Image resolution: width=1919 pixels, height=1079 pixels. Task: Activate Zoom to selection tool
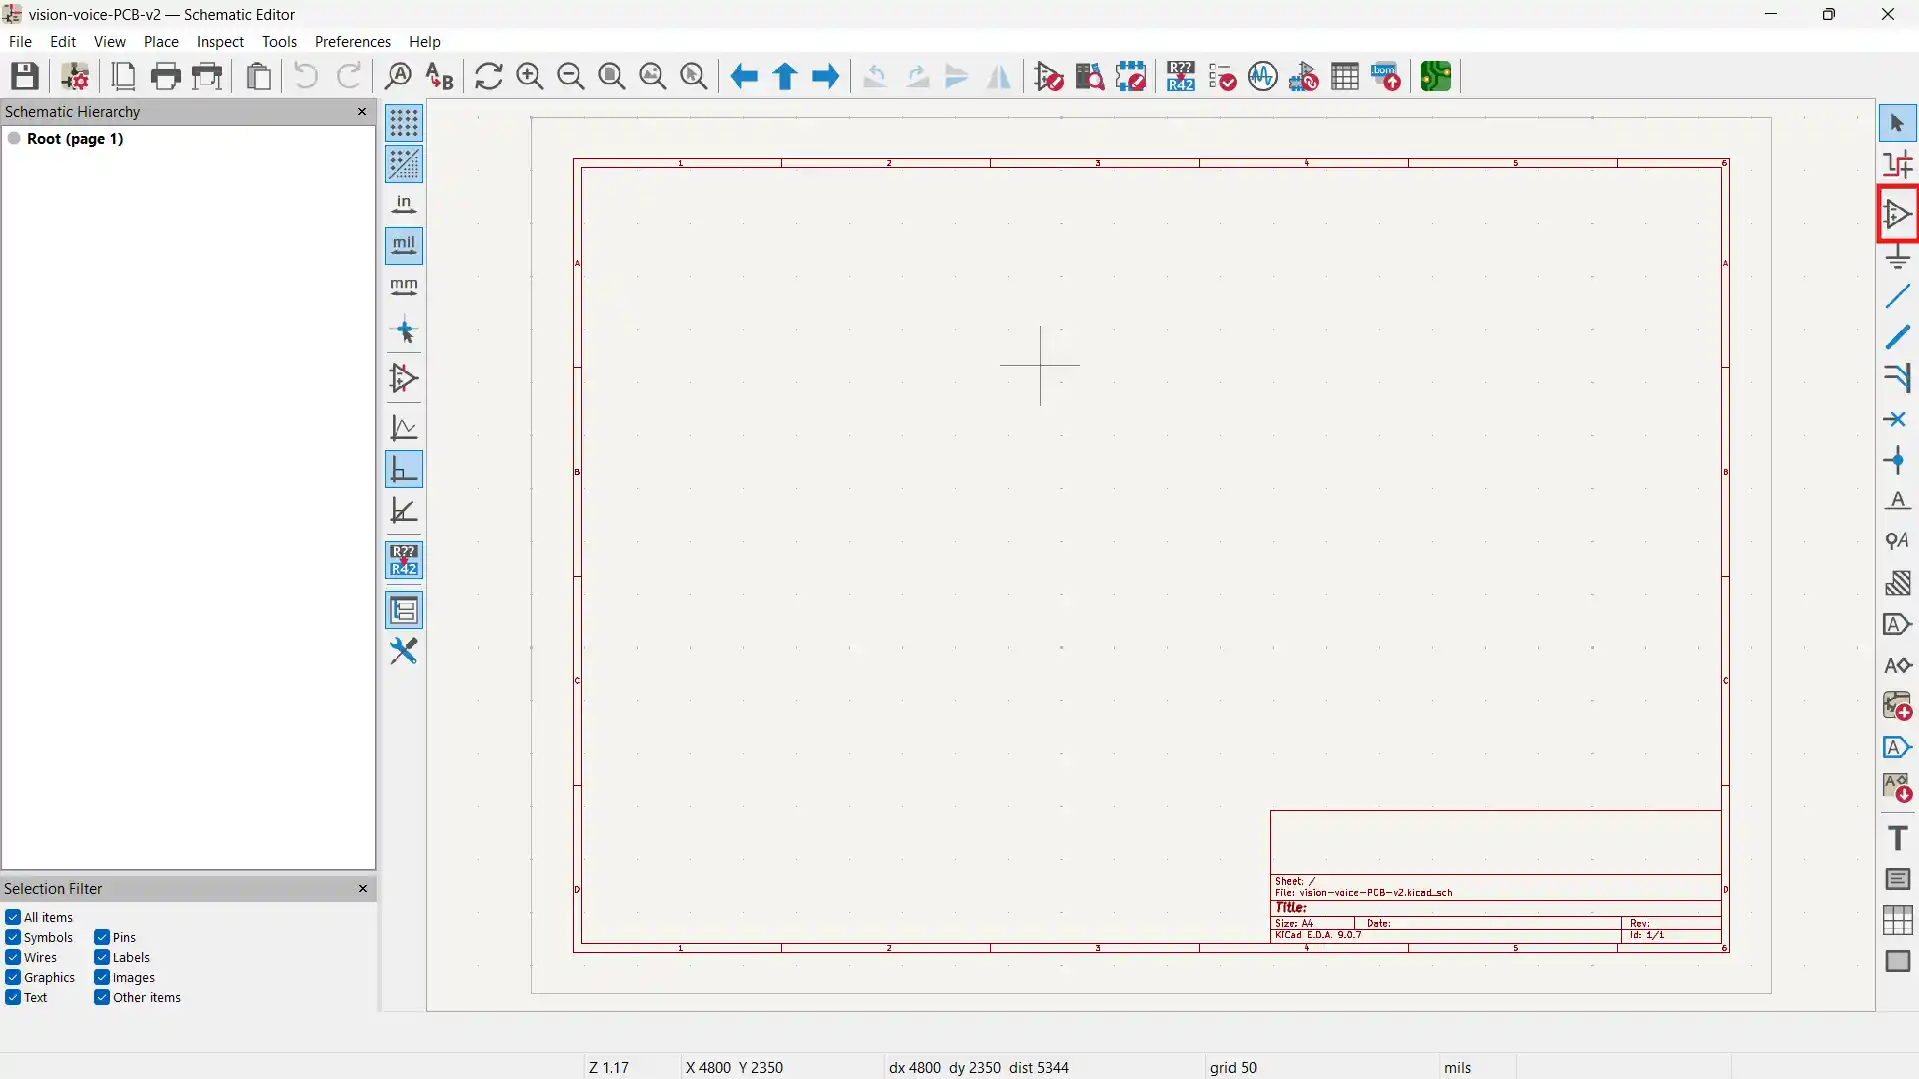click(694, 76)
